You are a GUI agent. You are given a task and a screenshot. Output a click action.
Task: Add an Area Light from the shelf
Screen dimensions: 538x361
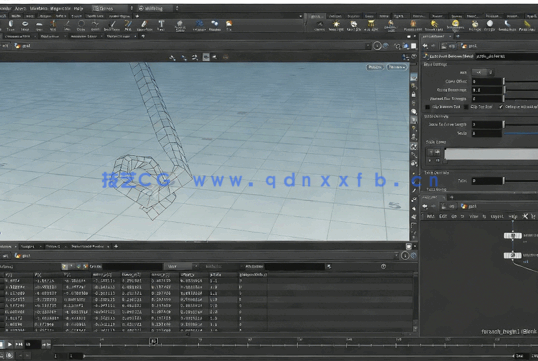pos(371,25)
